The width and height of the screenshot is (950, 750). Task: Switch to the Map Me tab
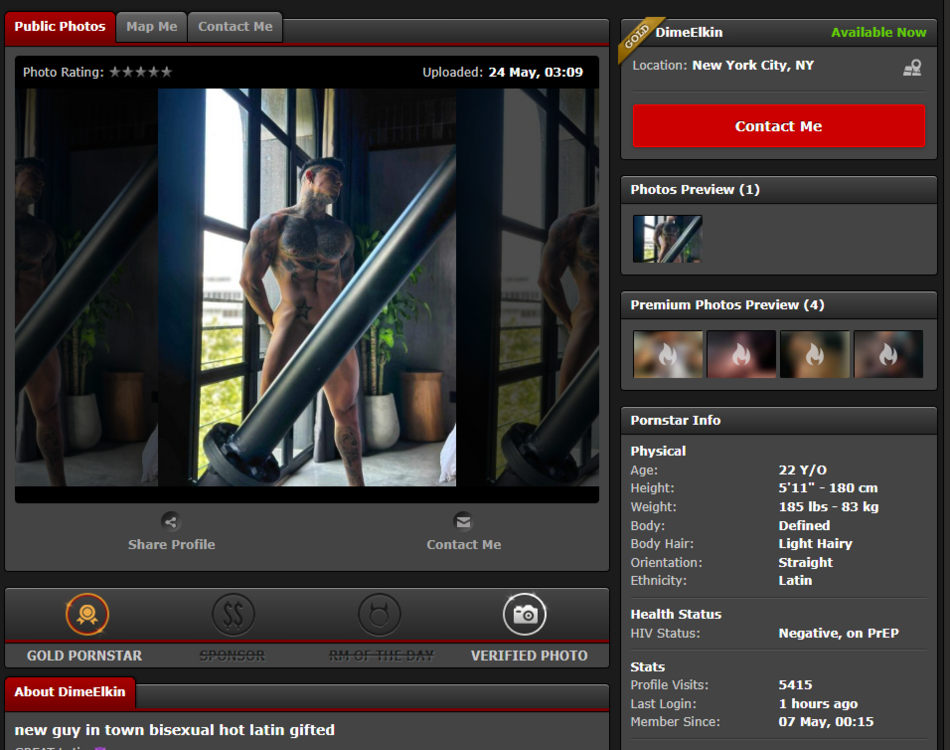pyautogui.click(x=151, y=27)
